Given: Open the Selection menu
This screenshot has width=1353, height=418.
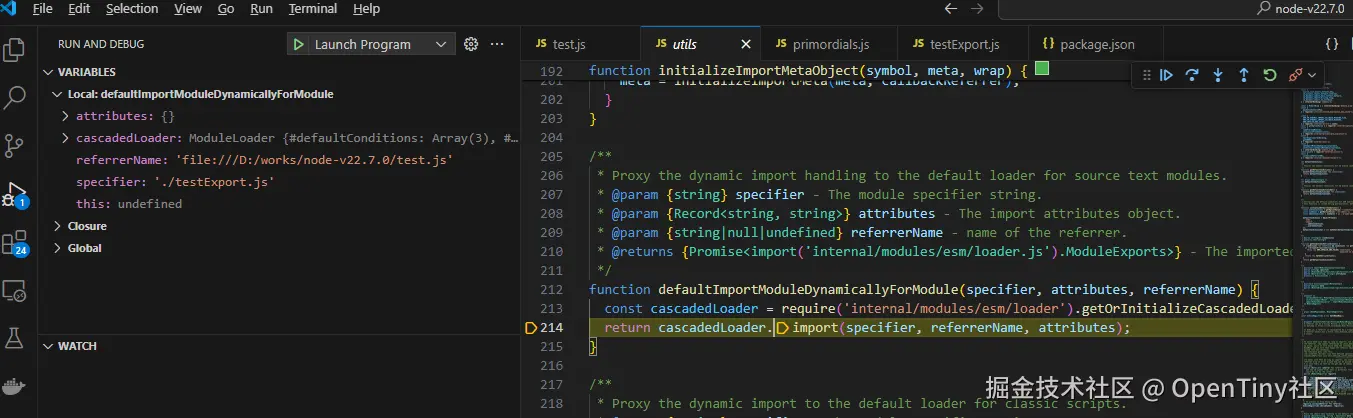Looking at the screenshot, I should pyautogui.click(x=132, y=9).
